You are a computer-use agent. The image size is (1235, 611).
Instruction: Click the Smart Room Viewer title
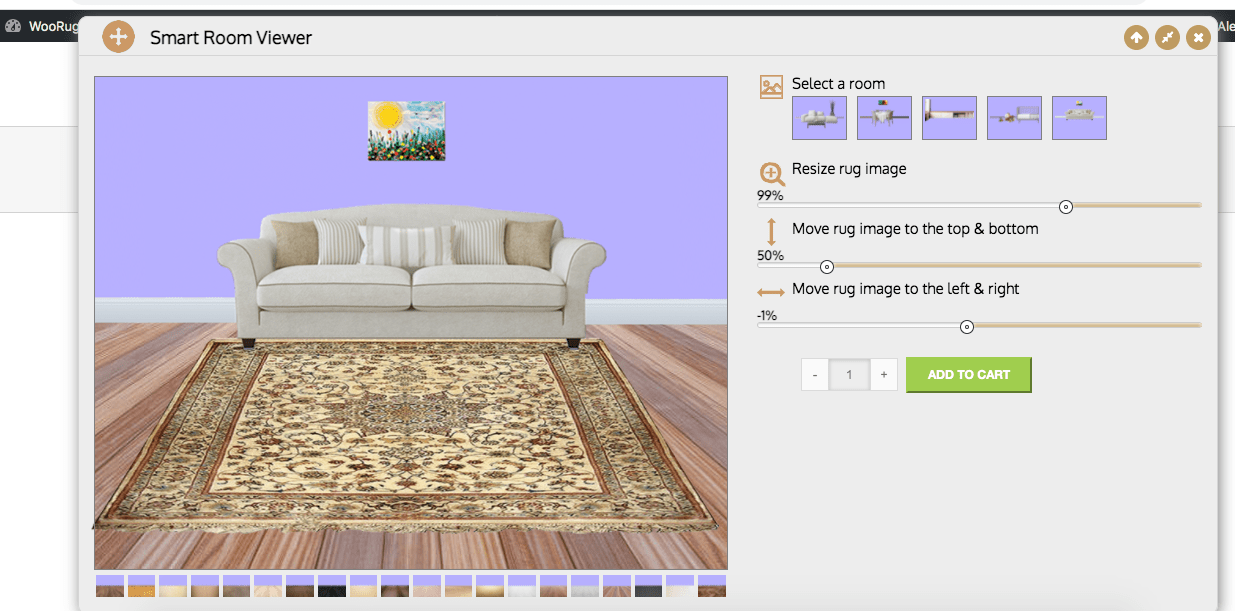click(230, 37)
